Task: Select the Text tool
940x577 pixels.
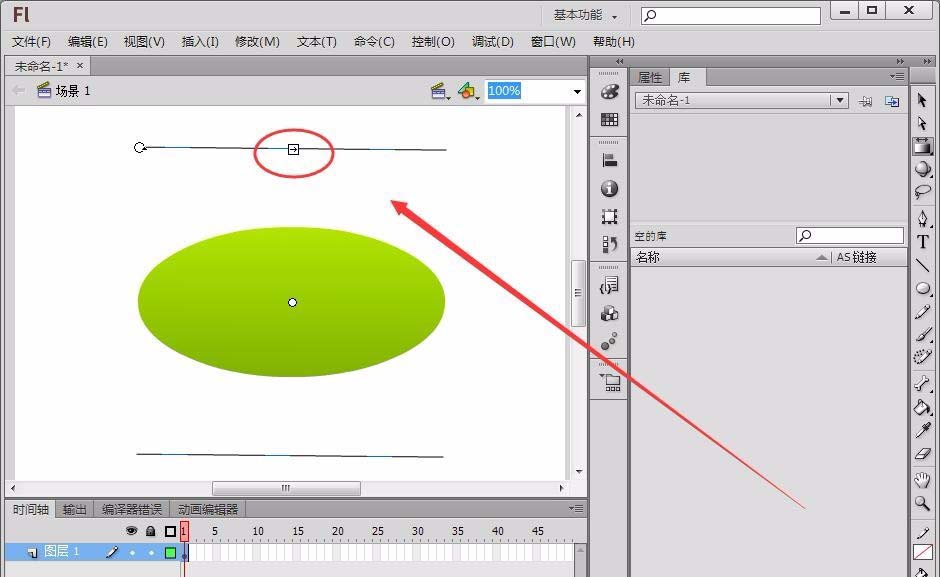Action: (922, 242)
